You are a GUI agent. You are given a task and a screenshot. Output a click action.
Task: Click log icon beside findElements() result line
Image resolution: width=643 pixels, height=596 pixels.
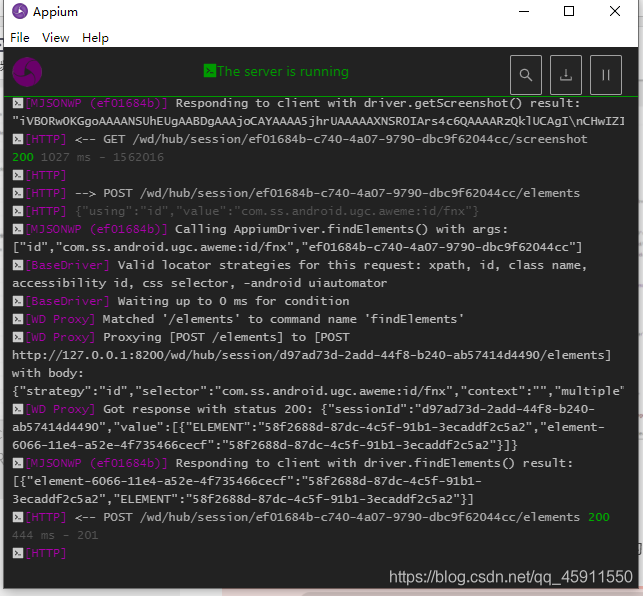pos(18,463)
